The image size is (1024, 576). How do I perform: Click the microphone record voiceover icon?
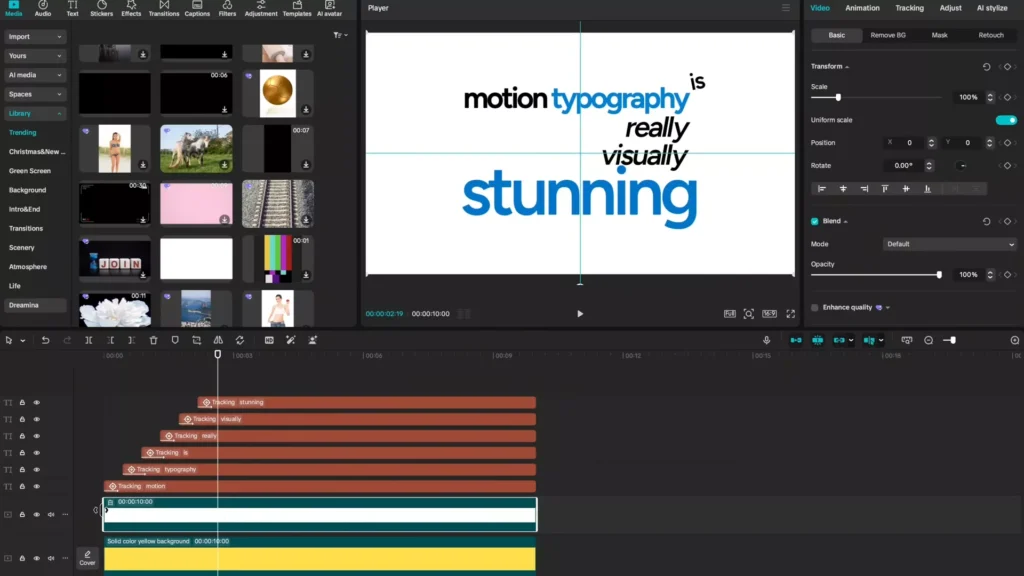pyautogui.click(x=767, y=340)
